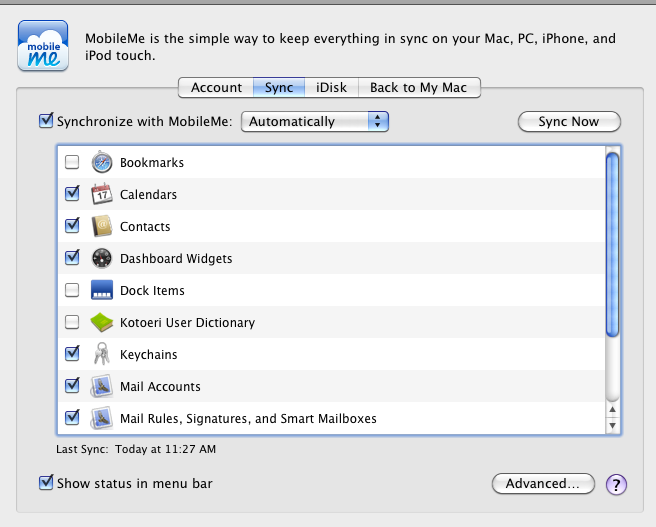Uncheck the Contacts sync checkbox
The width and height of the screenshot is (656, 527).
(x=72, y=225)
